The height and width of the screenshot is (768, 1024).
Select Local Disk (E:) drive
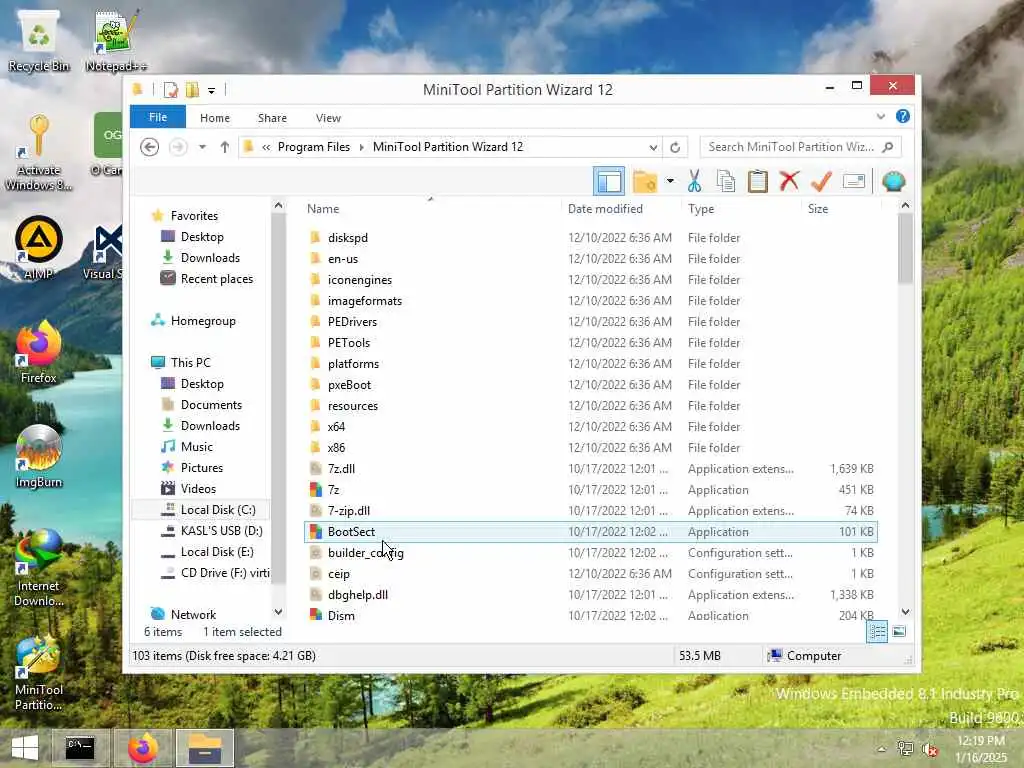tap(217, 552)
